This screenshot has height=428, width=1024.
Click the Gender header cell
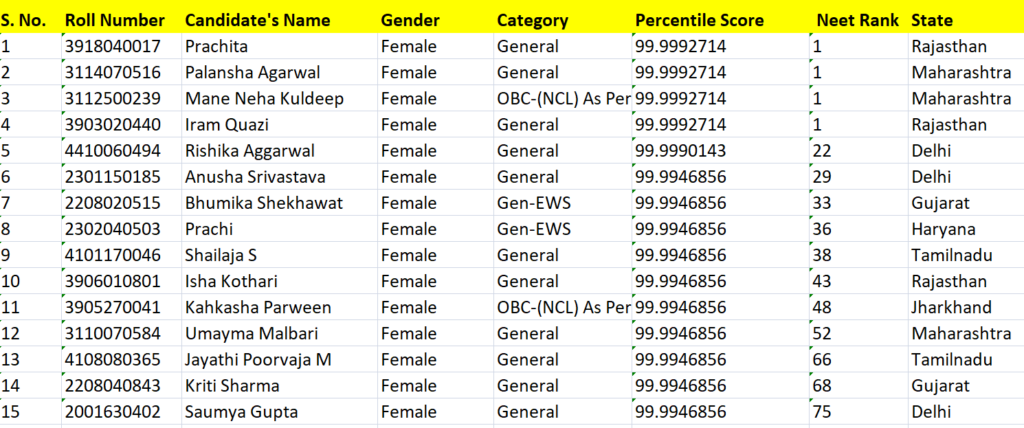click(436, 20)
